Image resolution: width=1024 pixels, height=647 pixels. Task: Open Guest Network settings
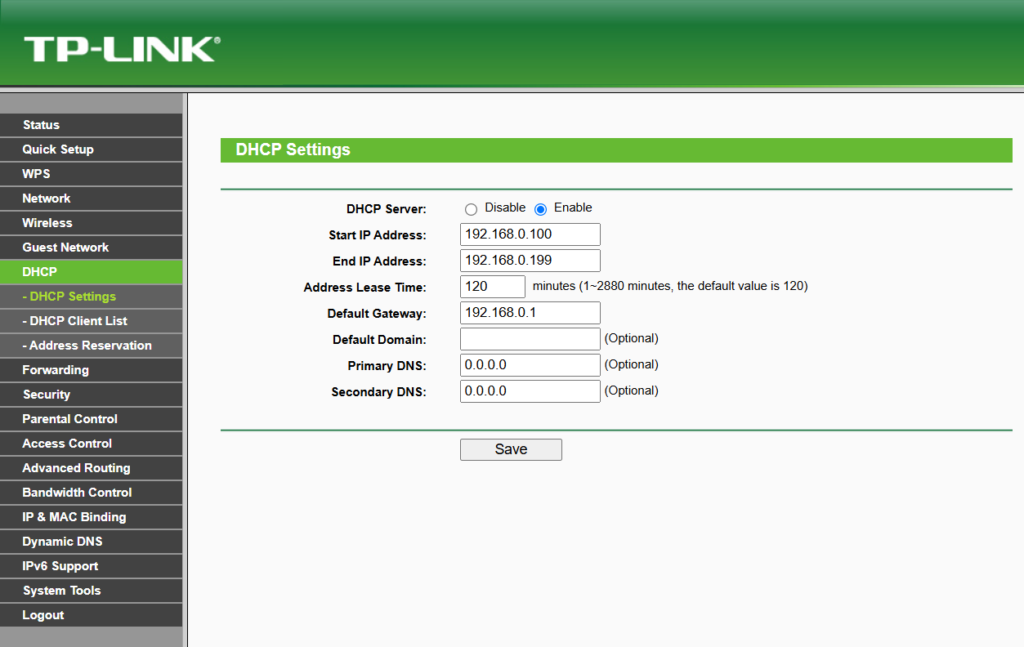91,247
